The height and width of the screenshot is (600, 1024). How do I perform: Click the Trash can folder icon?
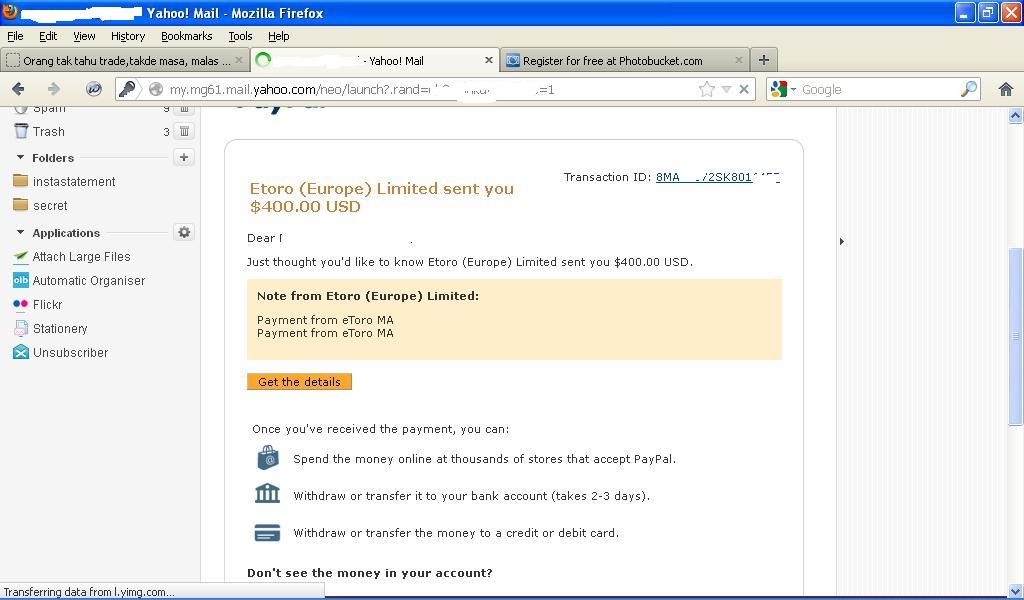pyautogui.click(x=21, y=131)
